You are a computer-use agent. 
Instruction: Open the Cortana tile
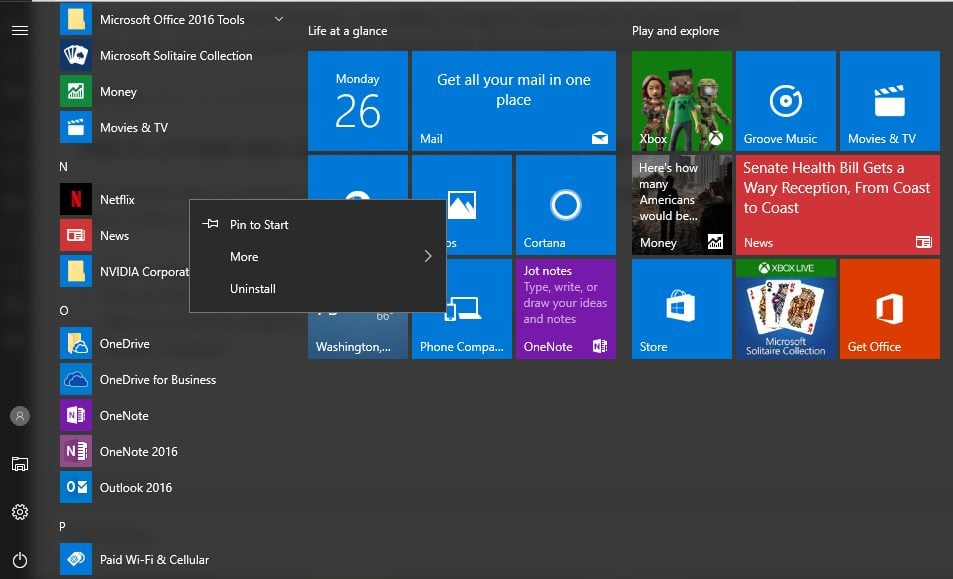[x=566, y=205]
